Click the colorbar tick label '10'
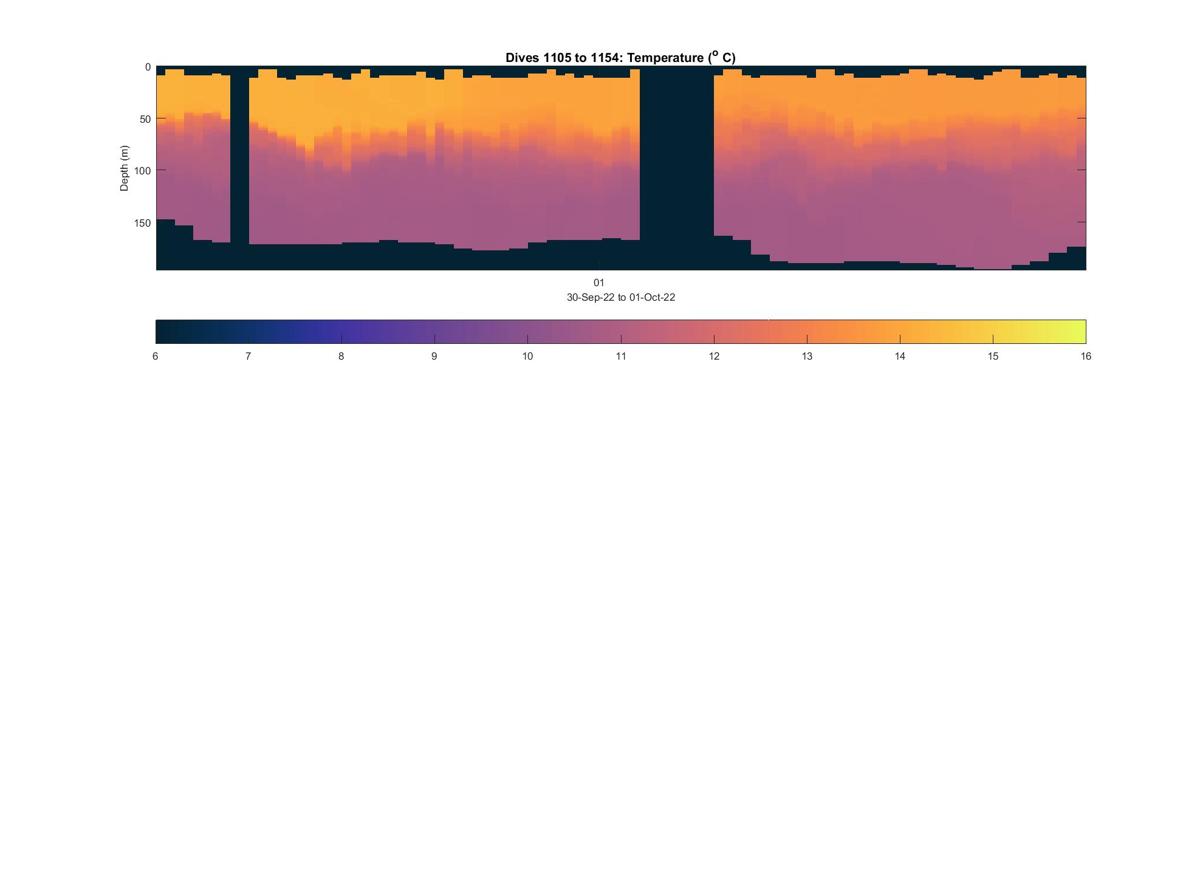1200x885 pixels. [x=527, y=356]
